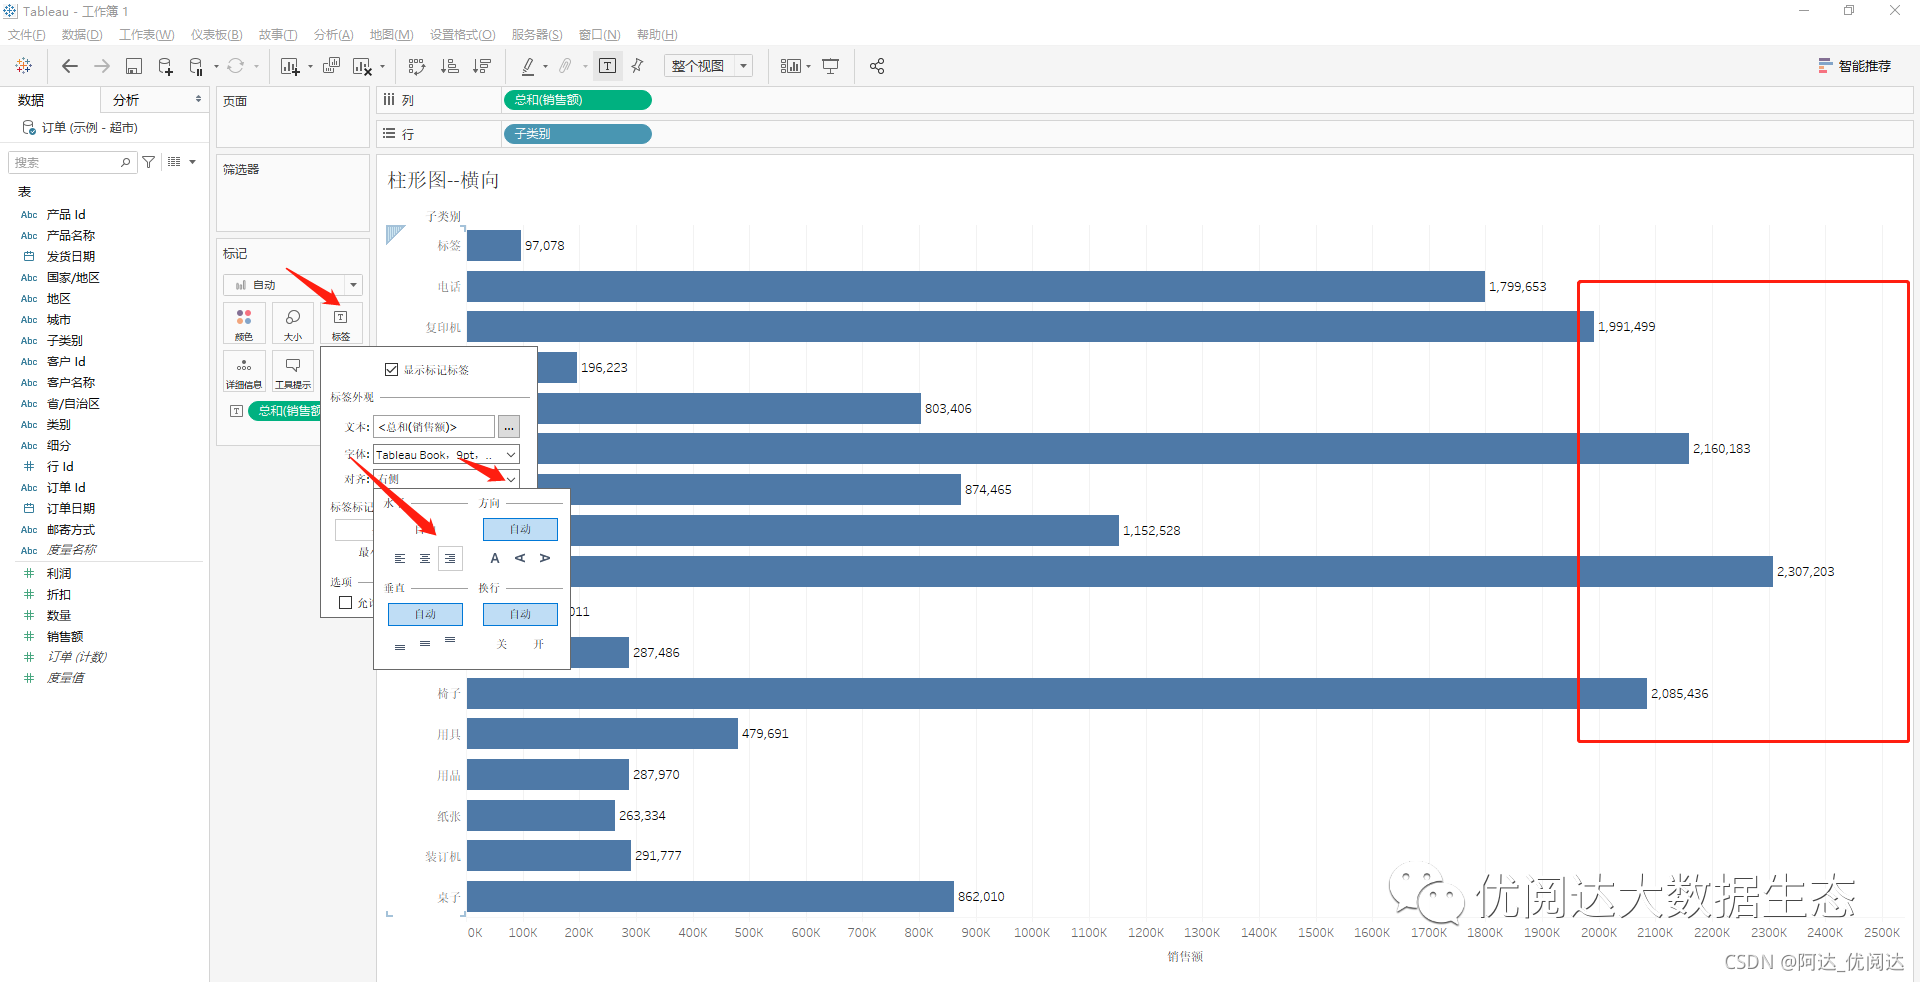Expand the highlight dropdown arrow
The width and height of the screenshot is (1920, 982).
(545, 67)
